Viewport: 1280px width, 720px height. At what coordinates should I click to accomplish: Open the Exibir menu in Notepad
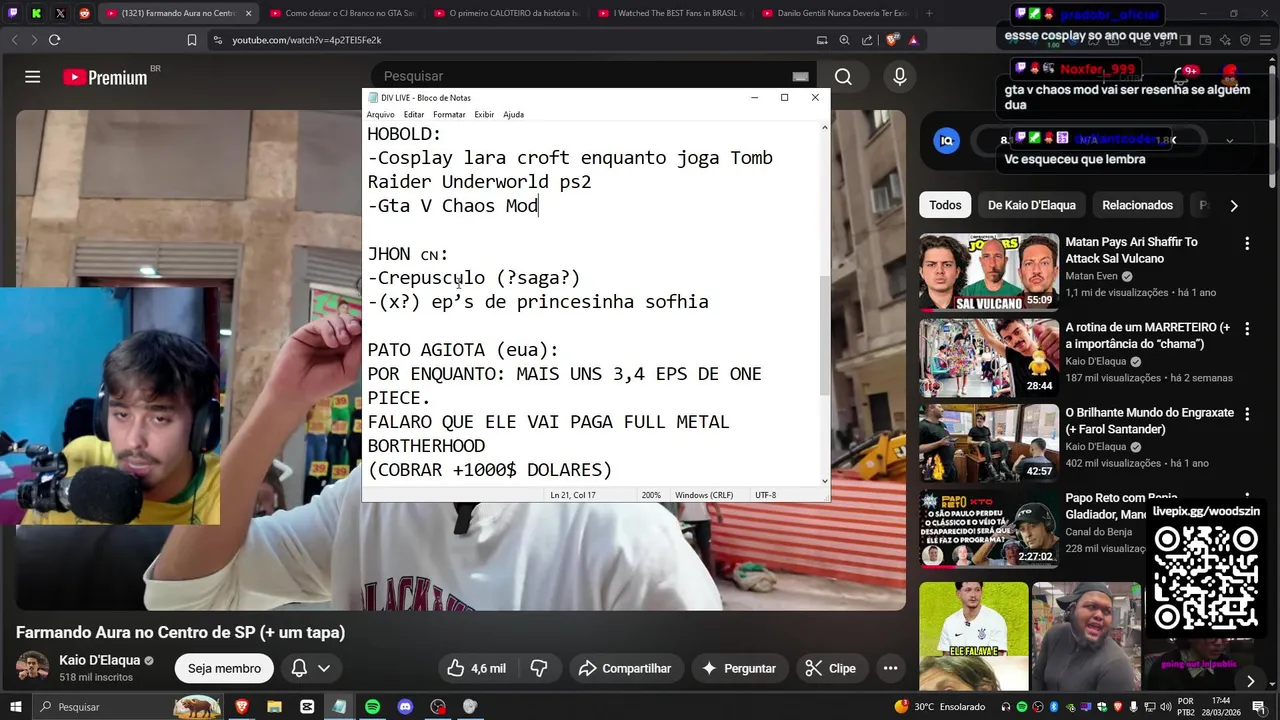484,115
